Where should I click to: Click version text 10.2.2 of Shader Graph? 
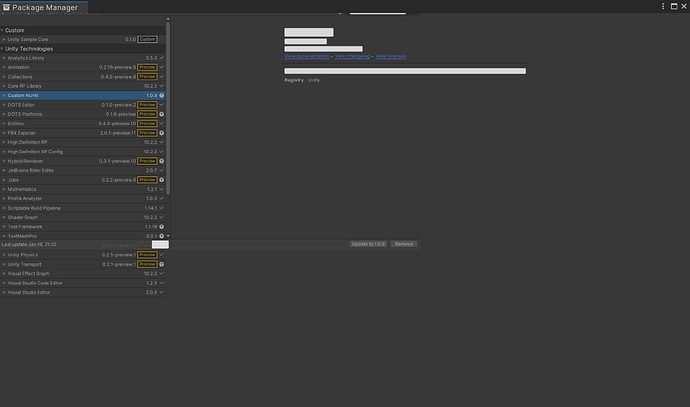[150, 217]
